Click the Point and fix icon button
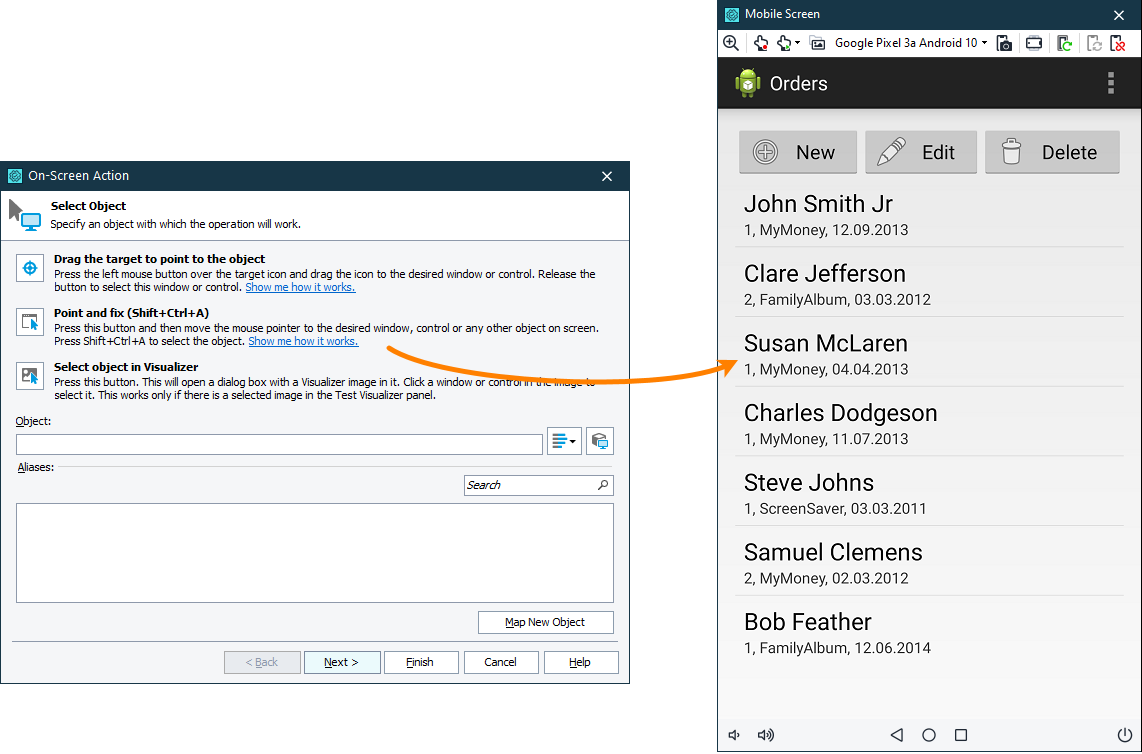This screenshot has width=1142, height=754. (x=30, y=322)
